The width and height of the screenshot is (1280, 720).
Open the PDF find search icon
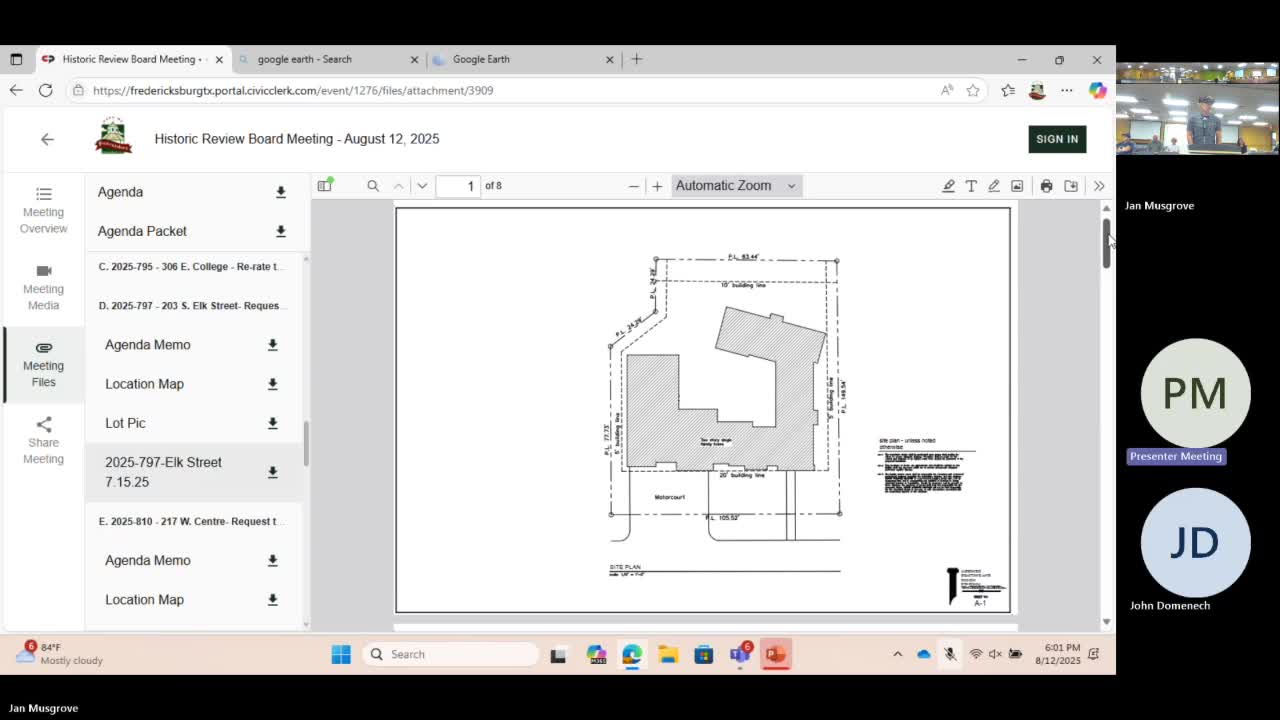[x=373, y=186]
